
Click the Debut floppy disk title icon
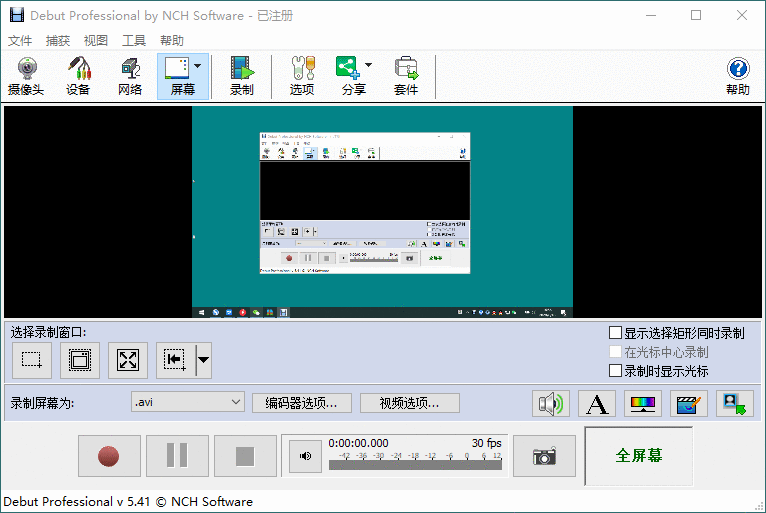(x=17, y=15)
